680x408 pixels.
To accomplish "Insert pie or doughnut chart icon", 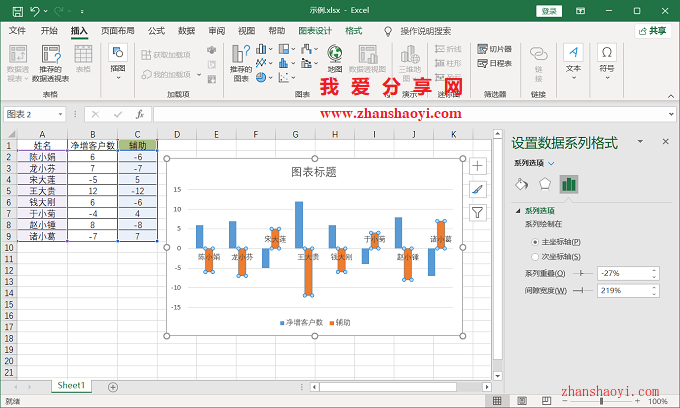I will click(261, 78).
